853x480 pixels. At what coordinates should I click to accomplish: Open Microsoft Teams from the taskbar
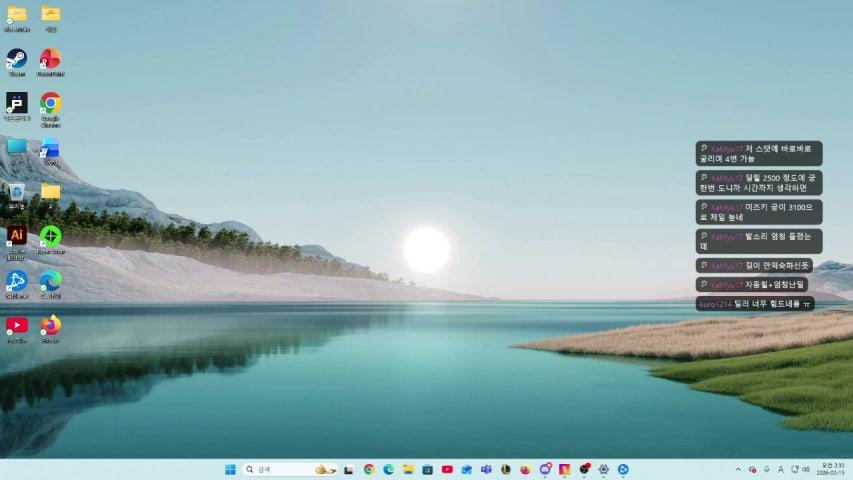(486, 469)
